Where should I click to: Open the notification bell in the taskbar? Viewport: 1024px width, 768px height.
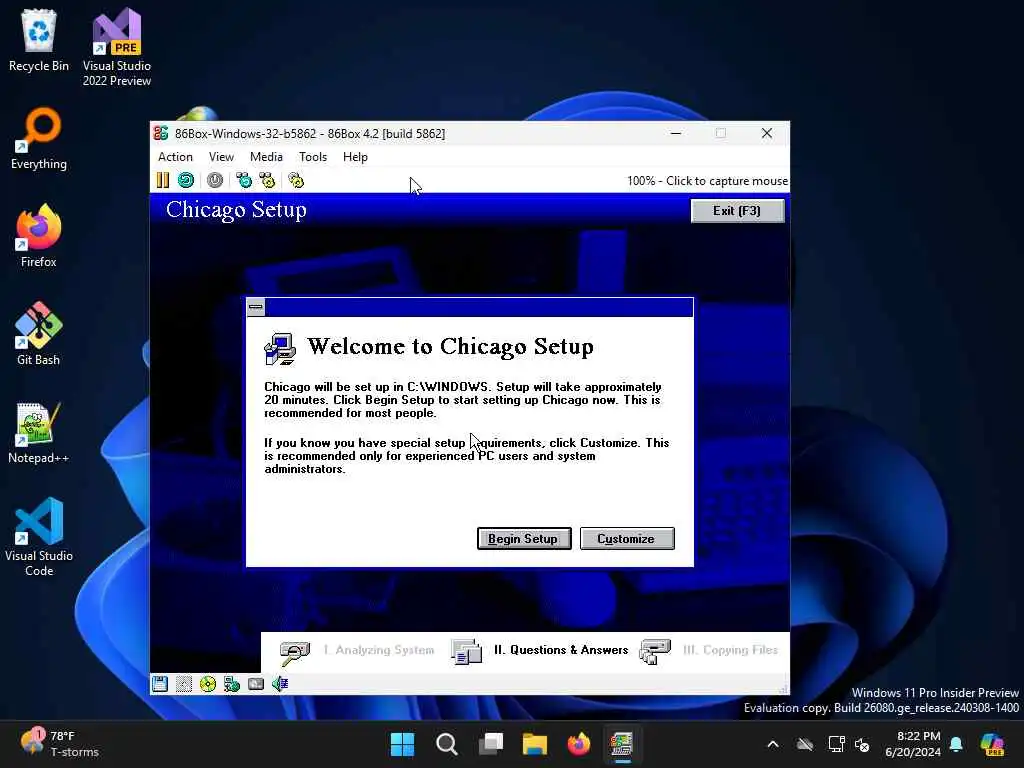956,744
